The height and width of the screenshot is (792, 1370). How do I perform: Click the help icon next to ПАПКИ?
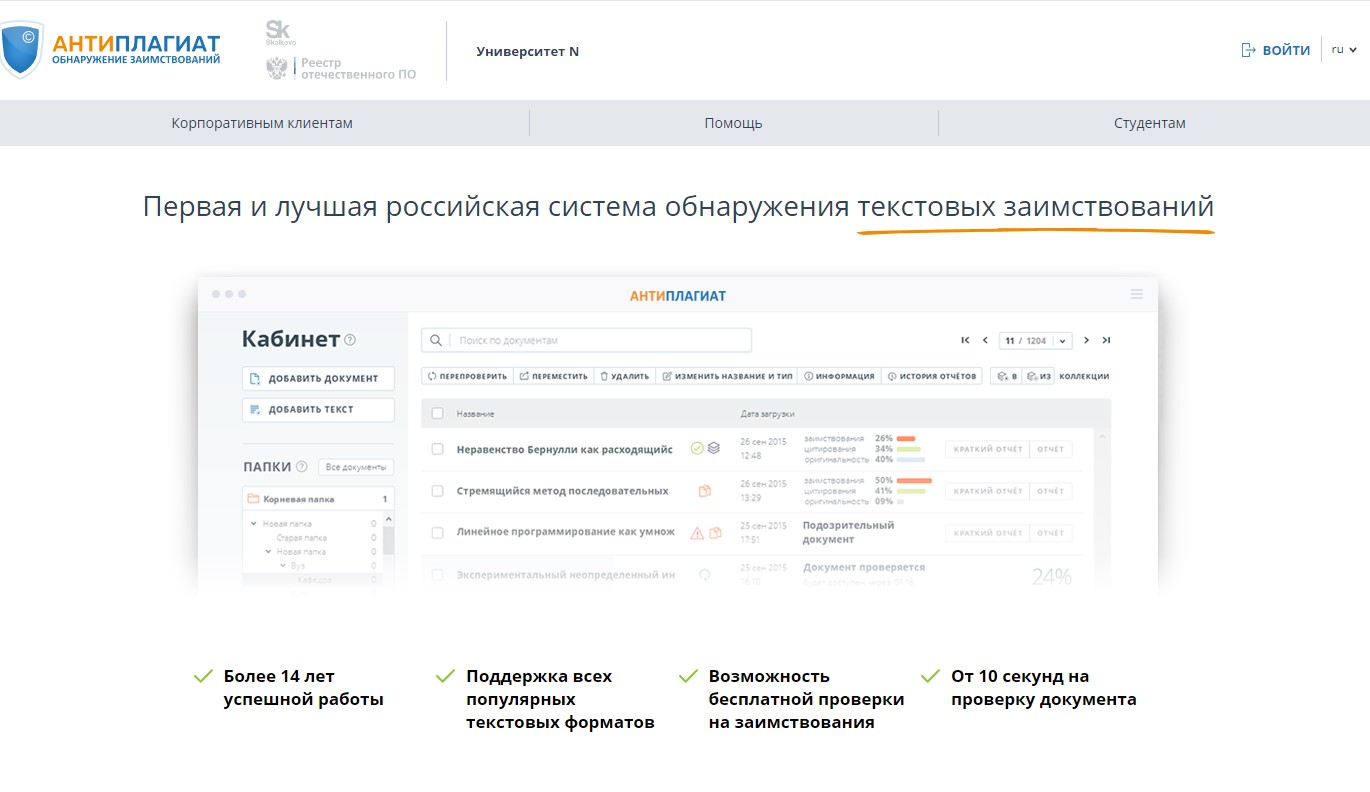(x=301, y=467)
